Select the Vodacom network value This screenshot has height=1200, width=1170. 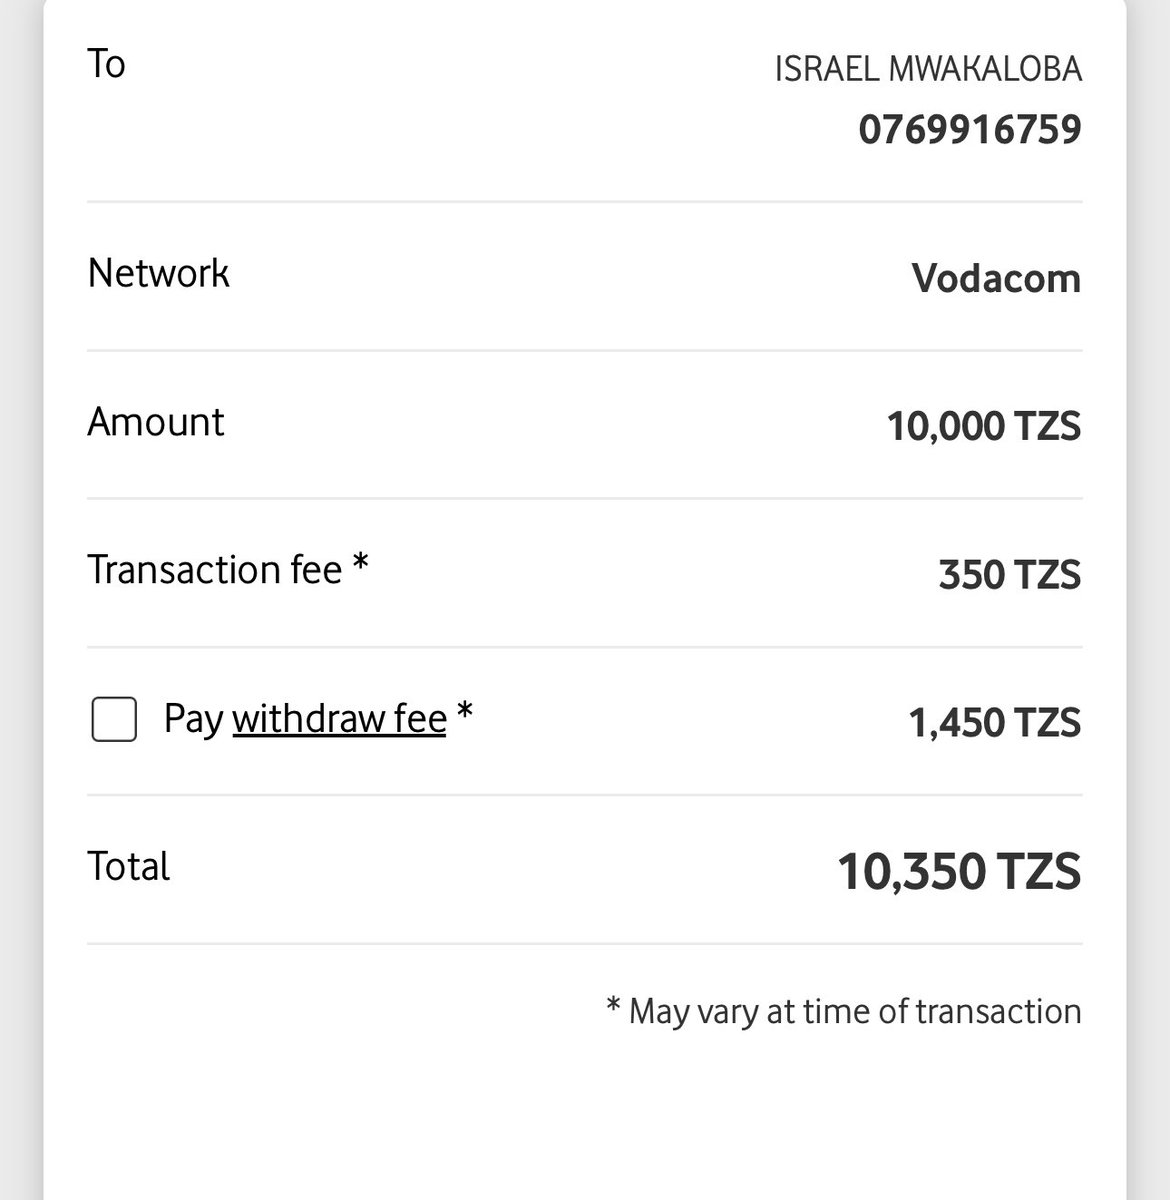point(996,278)
